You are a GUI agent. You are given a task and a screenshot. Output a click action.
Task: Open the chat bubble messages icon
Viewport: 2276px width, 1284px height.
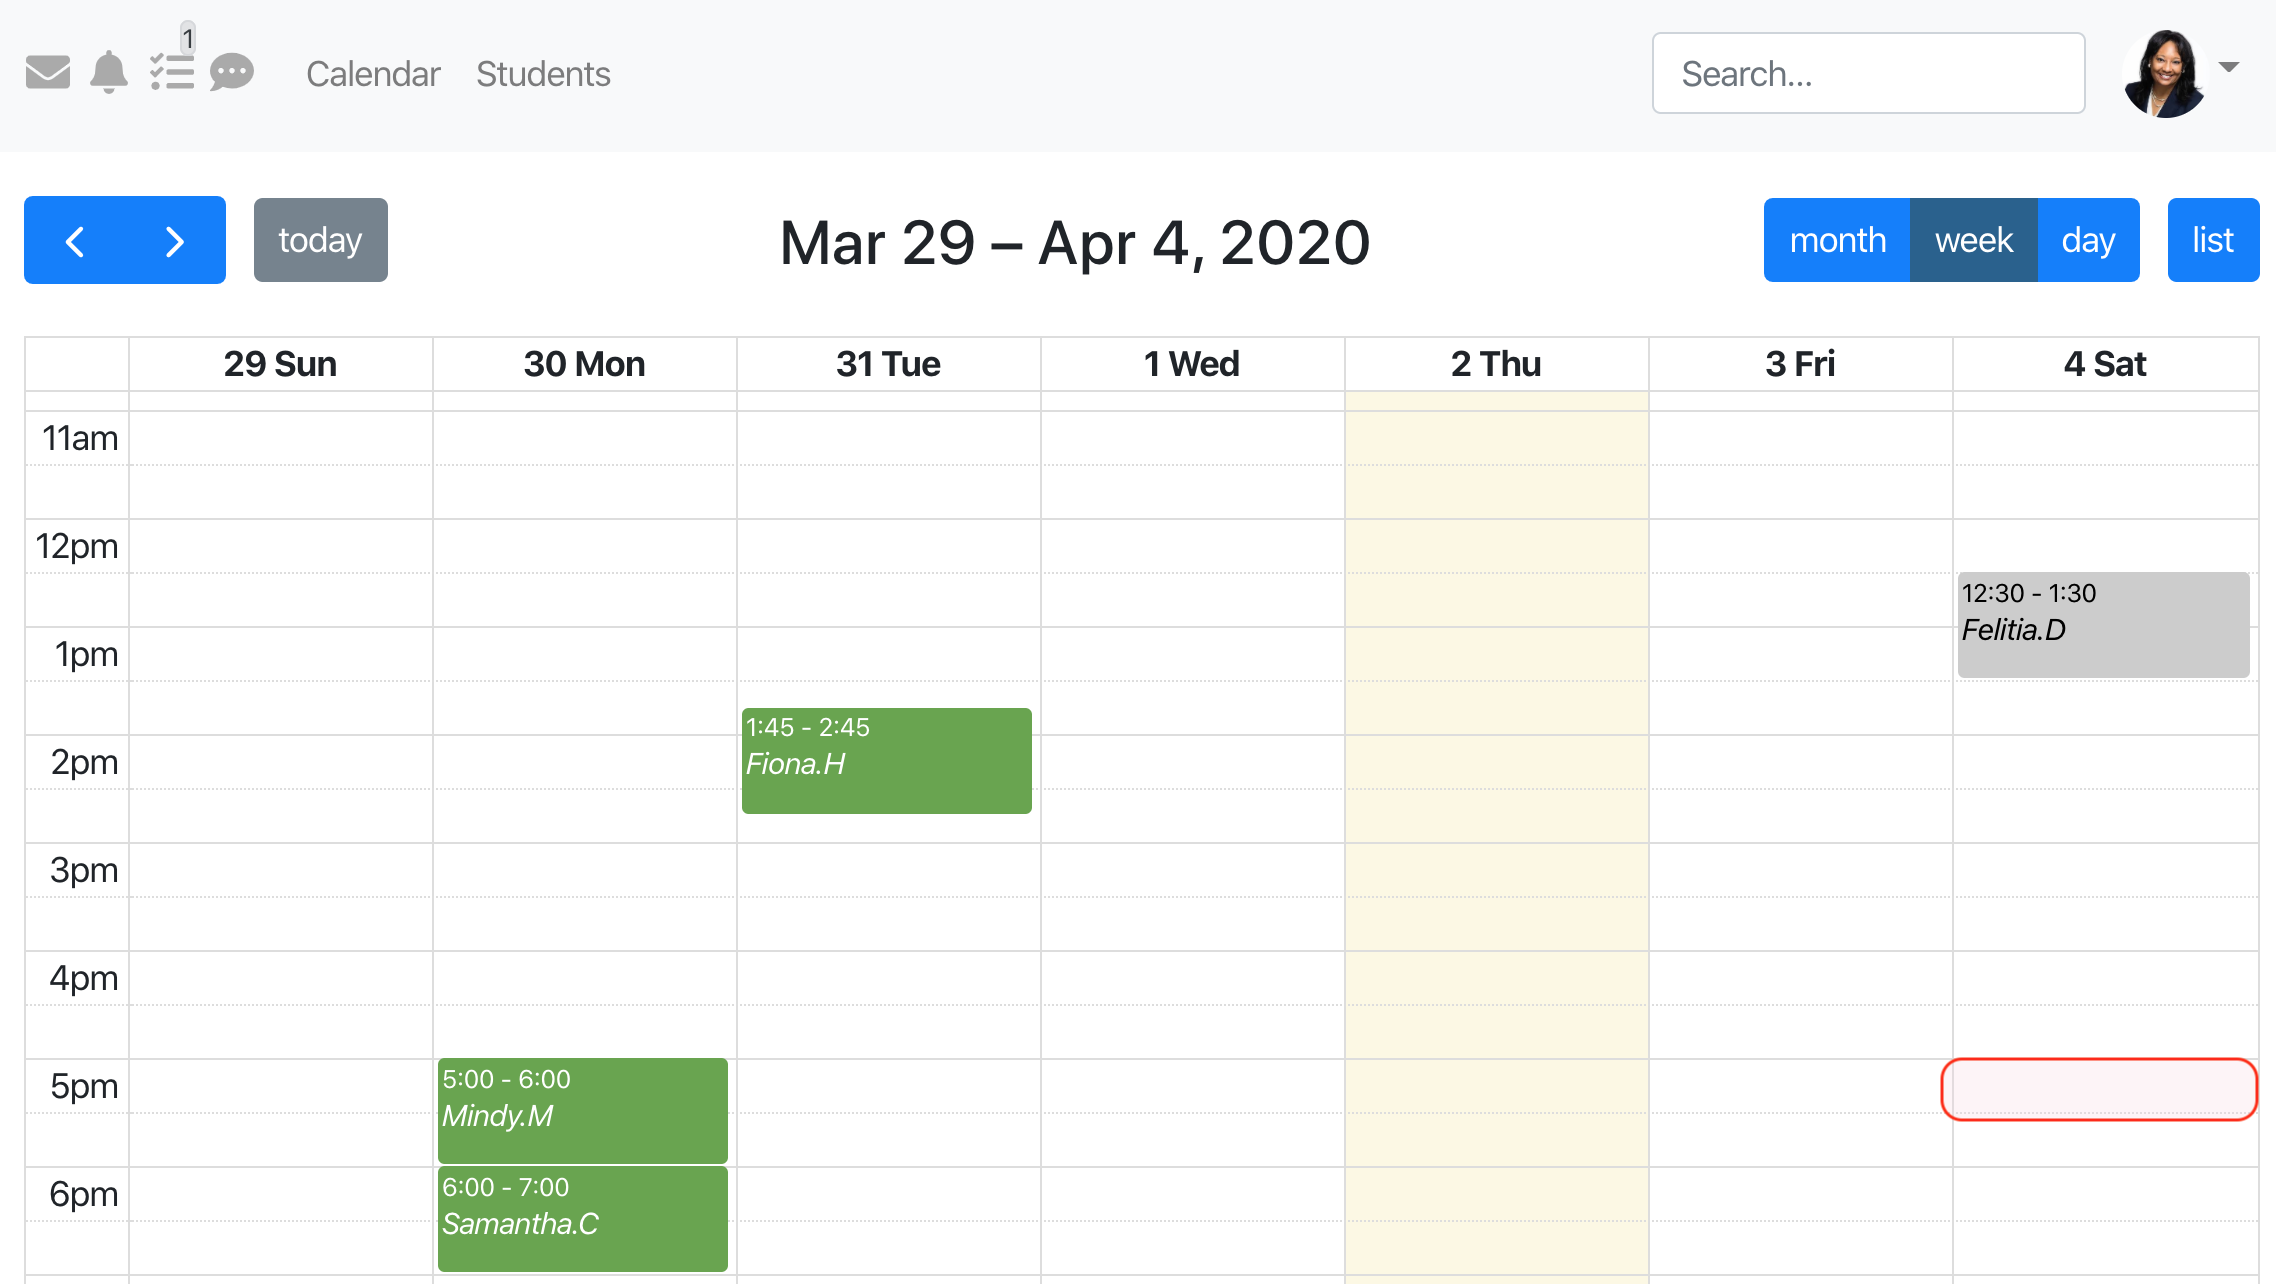click(x=231, y=73)
